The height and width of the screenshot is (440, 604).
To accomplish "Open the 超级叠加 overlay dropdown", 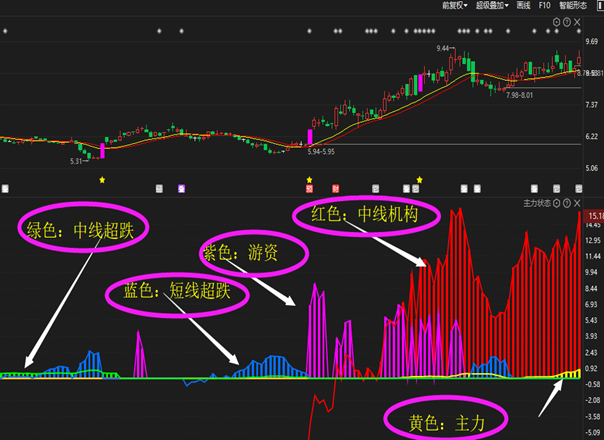I will (x=492, y=5).
